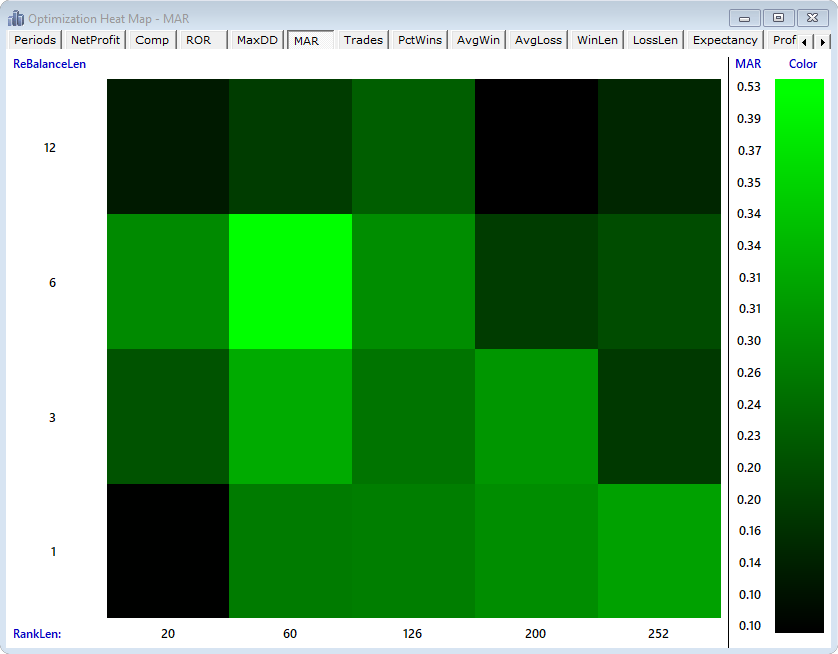Click the 0.53 legend value
Viewport: 838px width, 654px height.
tap(749, 87)
